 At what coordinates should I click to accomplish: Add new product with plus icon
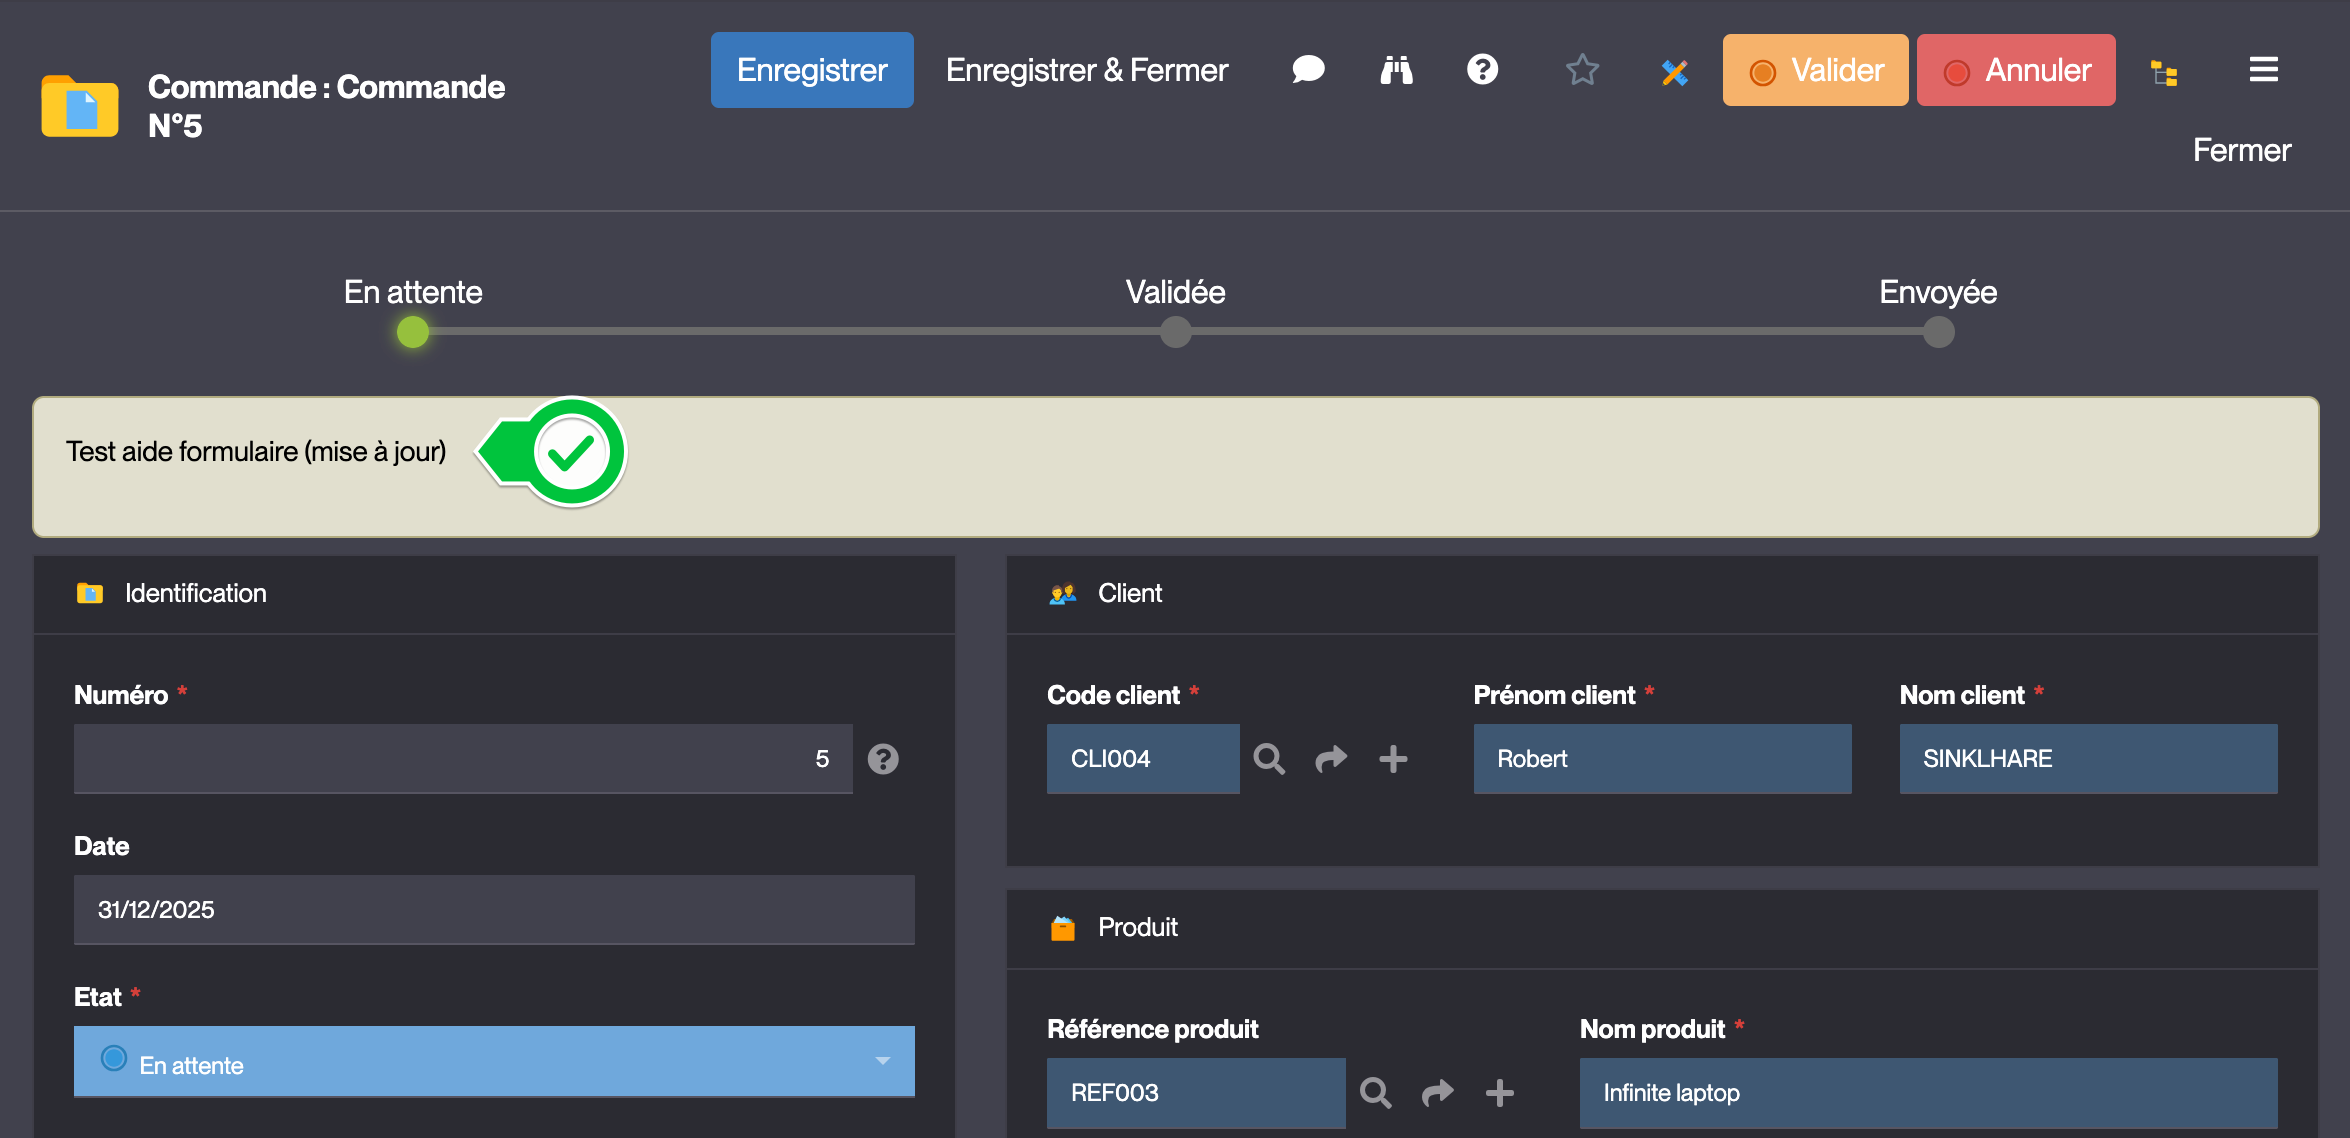tap(1499, 1093)
